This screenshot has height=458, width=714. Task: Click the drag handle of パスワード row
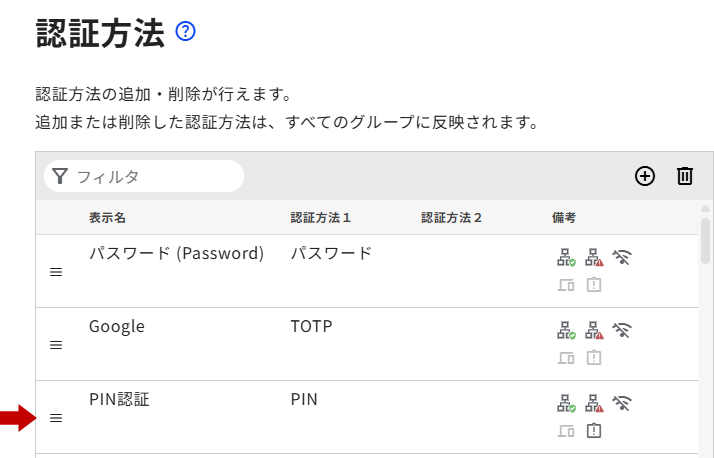pos(56,272)
